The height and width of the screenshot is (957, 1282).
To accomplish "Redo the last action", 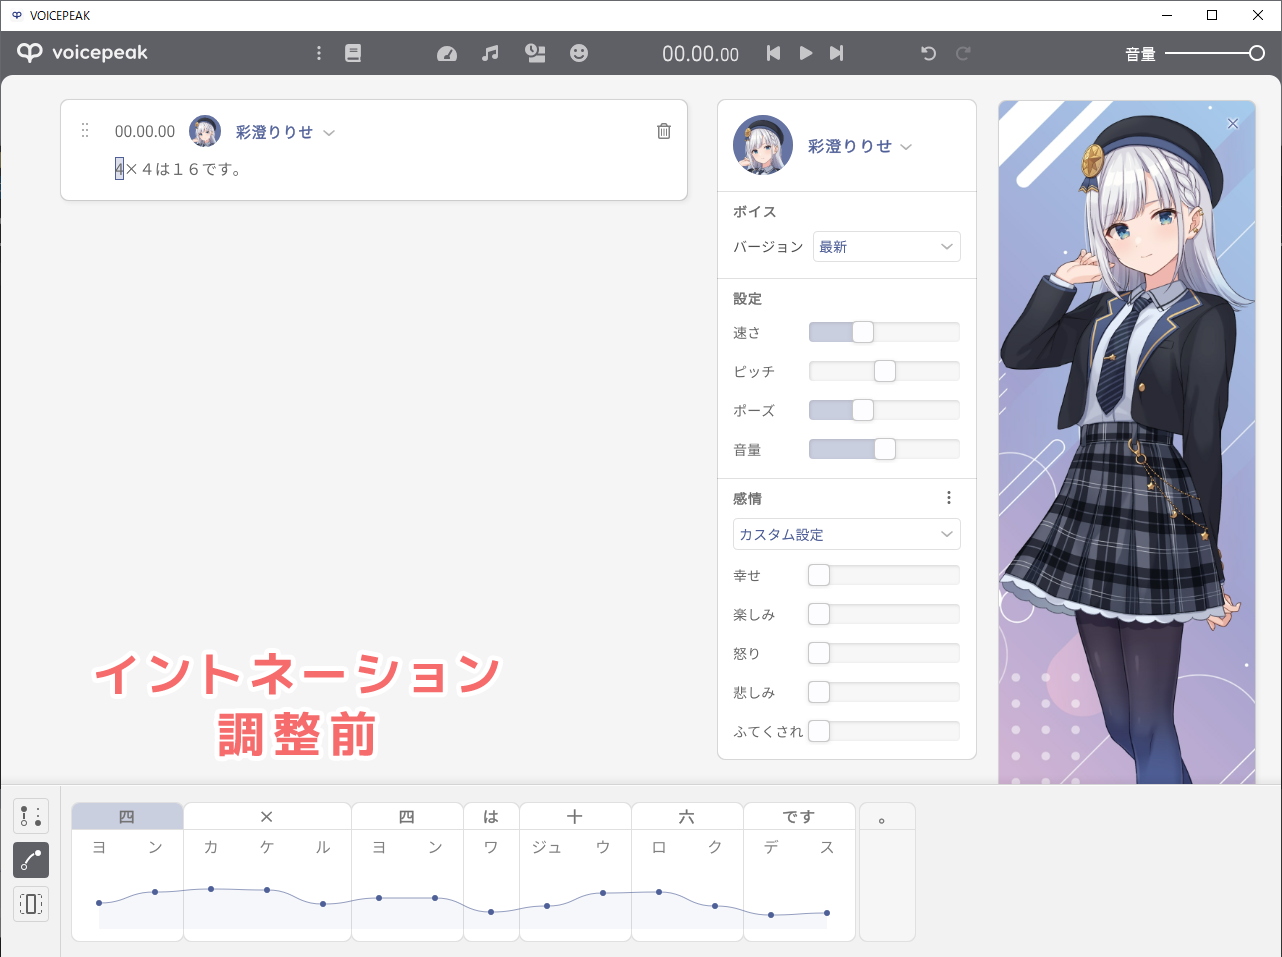I will point(963,53).
